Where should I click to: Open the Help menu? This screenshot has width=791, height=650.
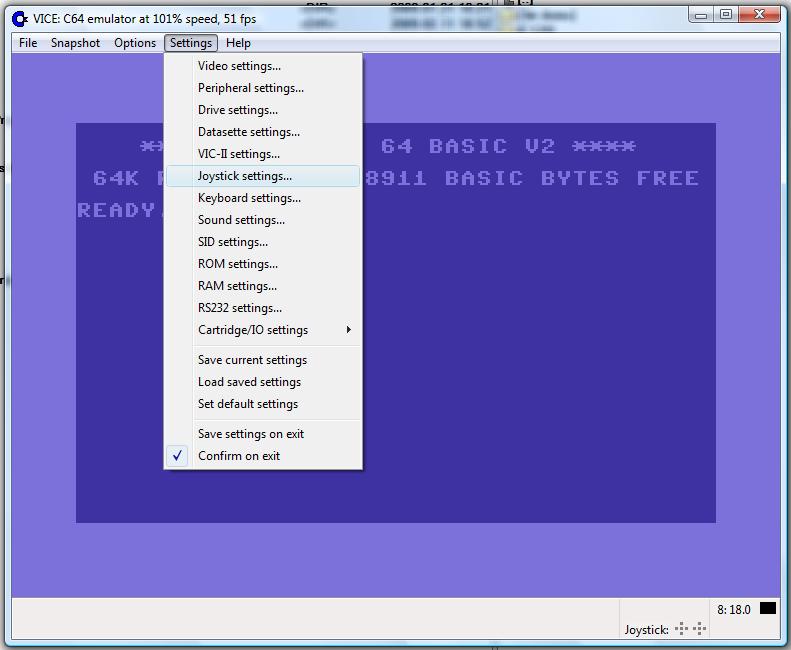coord(238,43)
